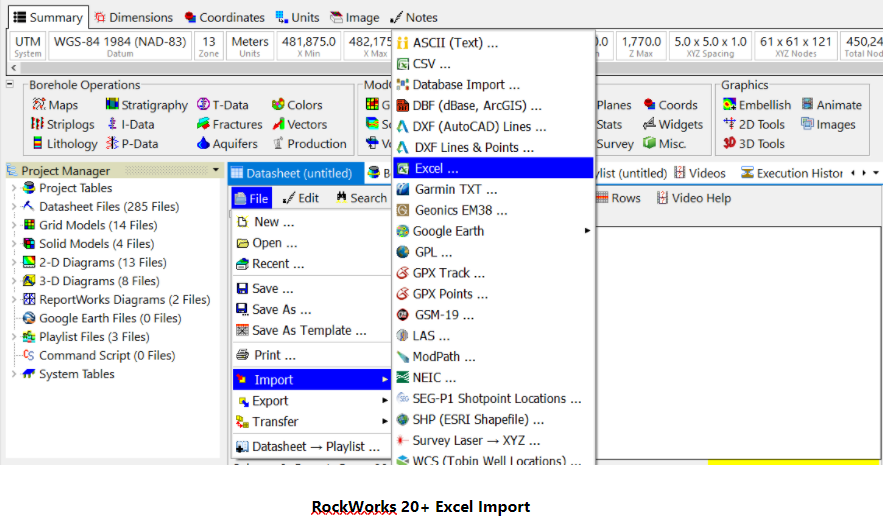Image resolution: width=884 pixels, height=519 pixels.
Task: Select DBF (dBase, ArcGIS) import
Action: click(x=493, y=105)
